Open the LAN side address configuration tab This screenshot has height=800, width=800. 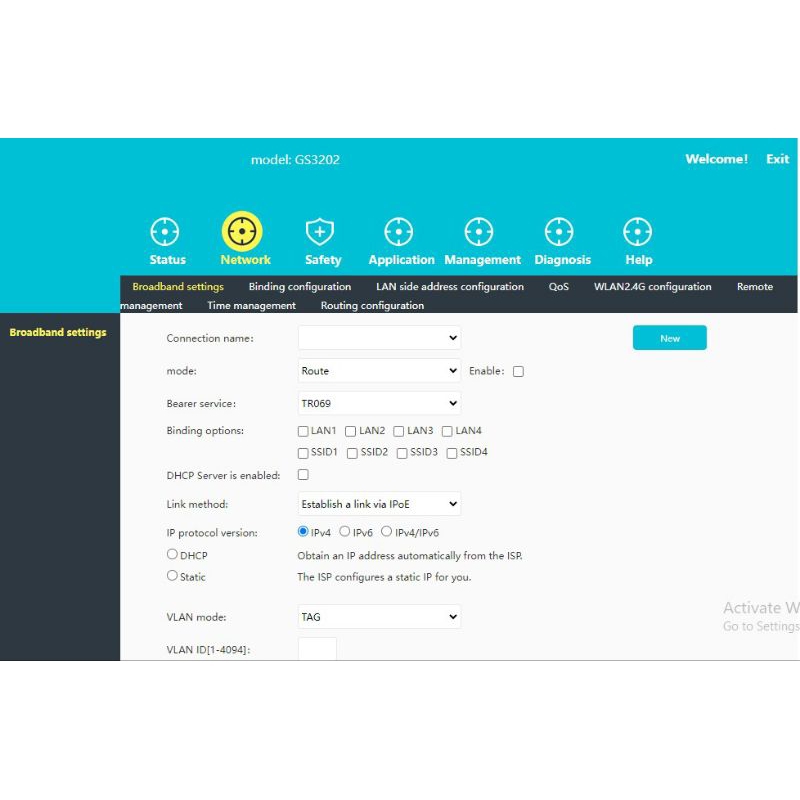click(449, 286)
